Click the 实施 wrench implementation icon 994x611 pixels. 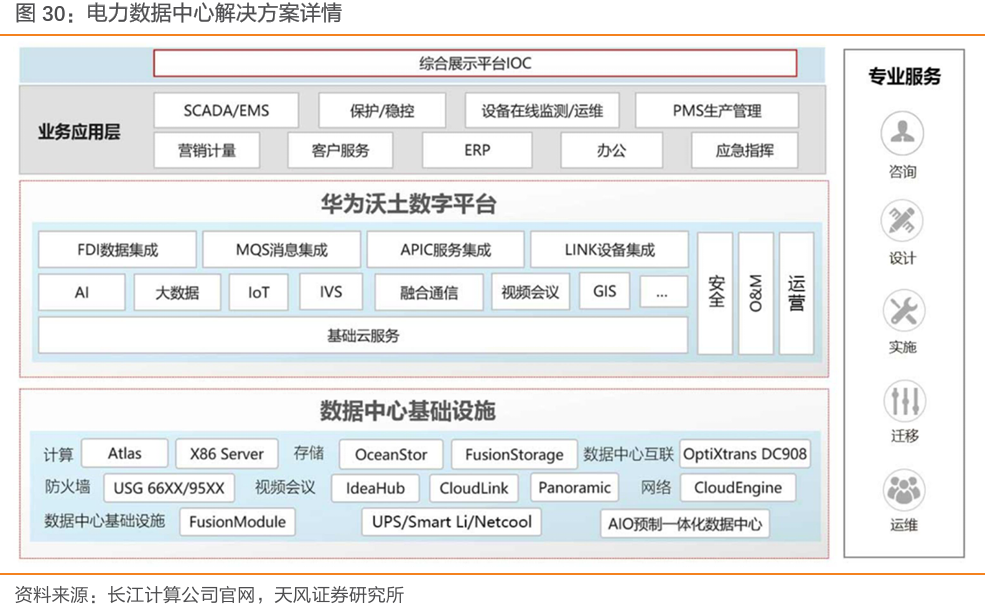pos(903,311)
